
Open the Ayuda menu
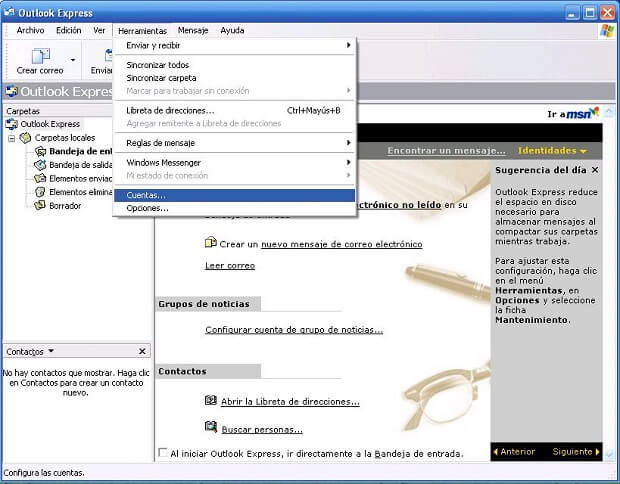click(x=232, y=30)
